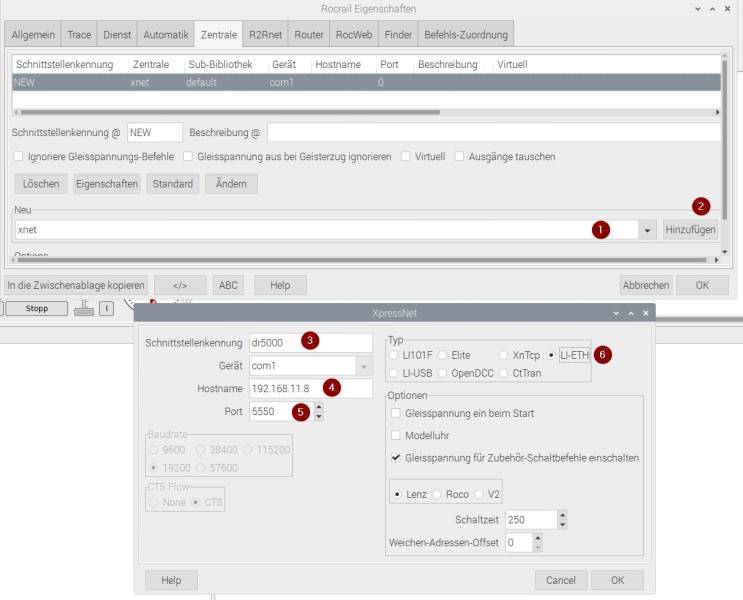The image size is (743, 600).
Task: Enable Gleisspannung ein beim Start
Action: pos(396,413)
